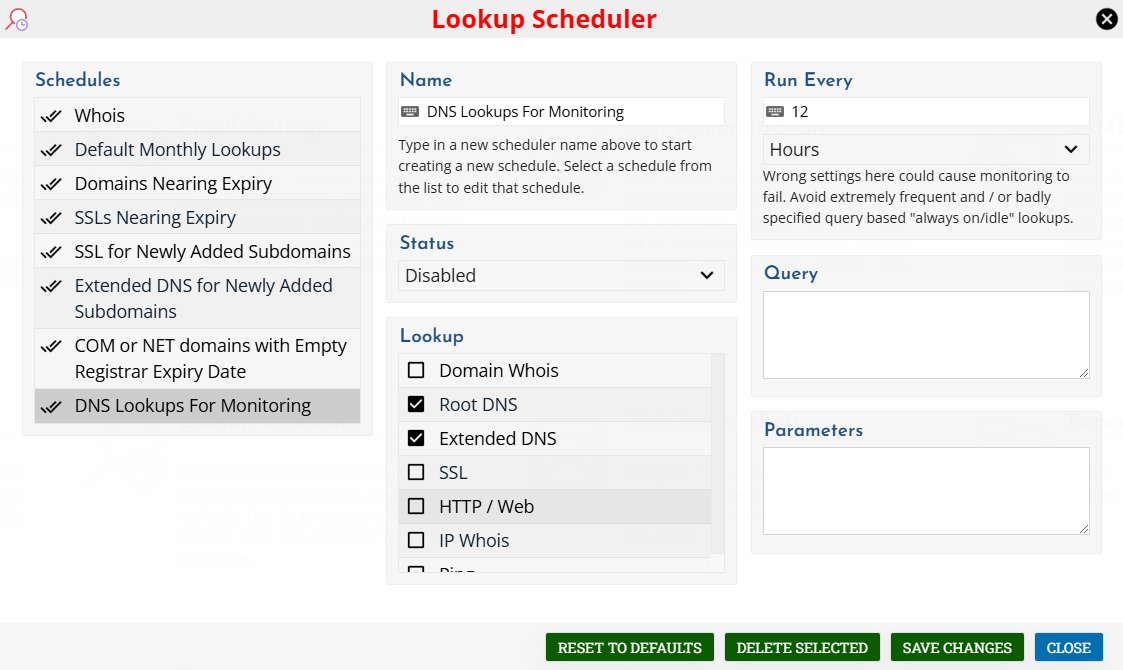Select SSL for Newly Added Subdomains schedule
The width and height of the screenshot is (1123, 670).
[x=198, y=252]
